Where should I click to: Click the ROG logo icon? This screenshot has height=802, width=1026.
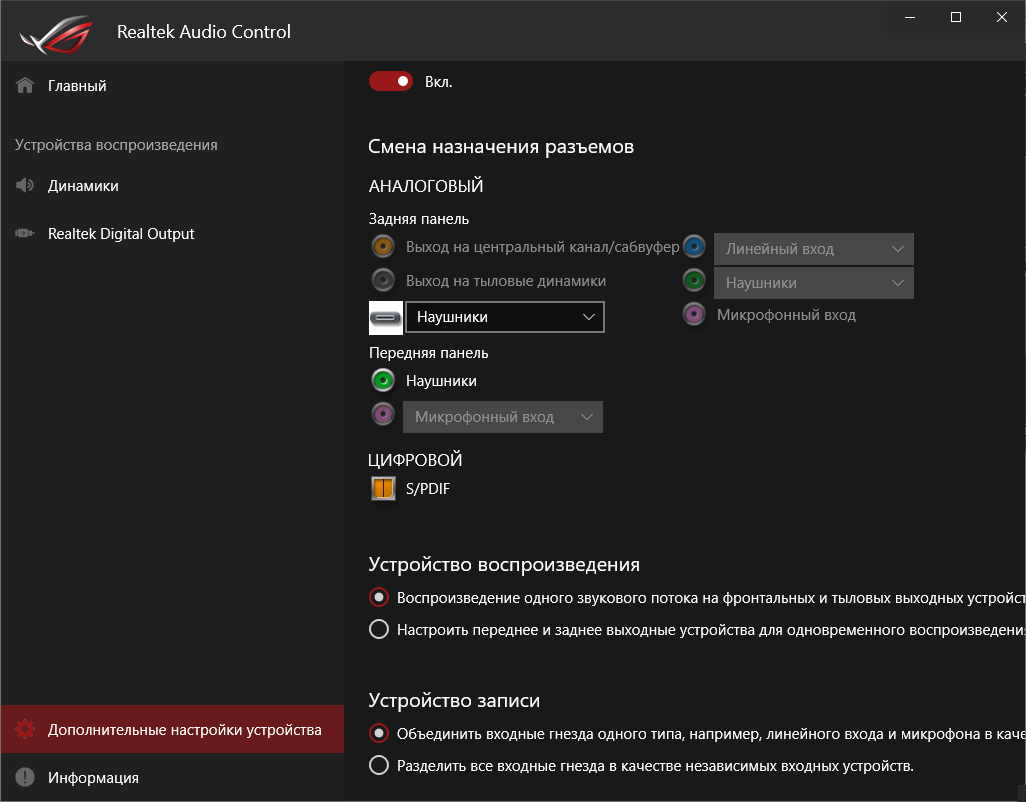pos(56,33)
